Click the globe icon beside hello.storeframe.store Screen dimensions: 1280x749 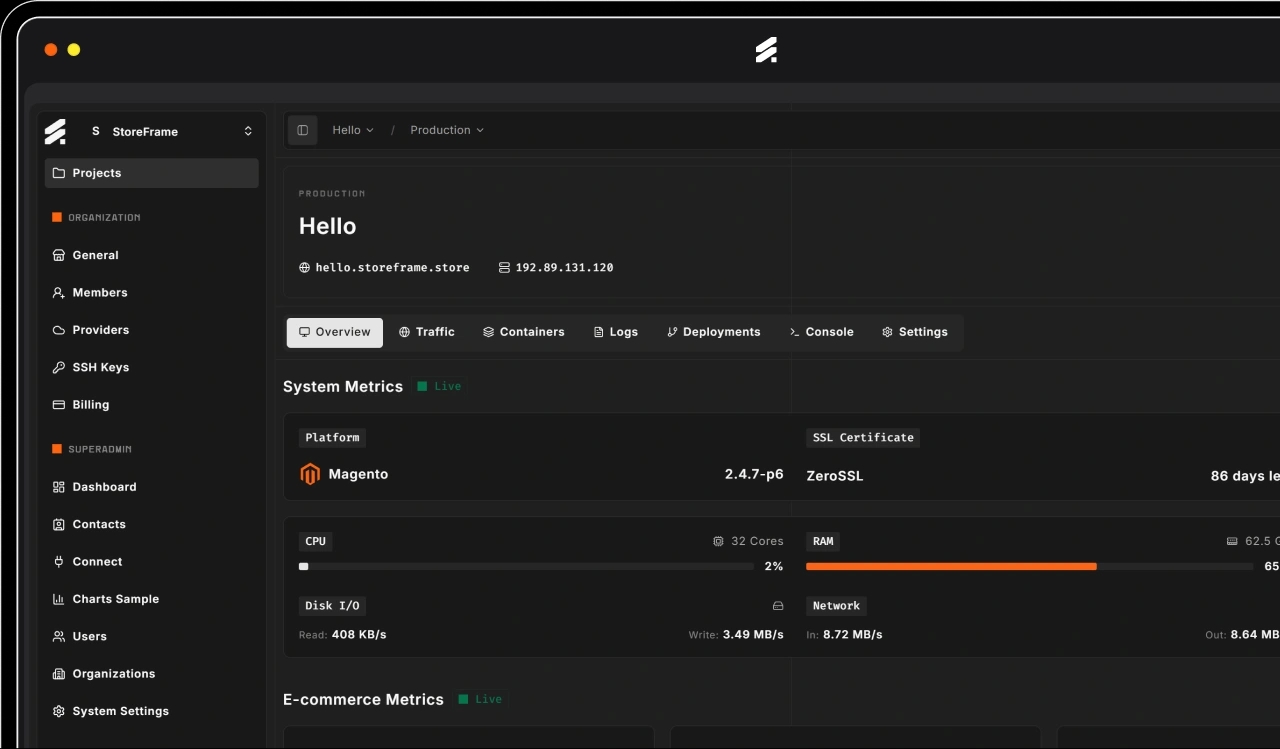305,268
